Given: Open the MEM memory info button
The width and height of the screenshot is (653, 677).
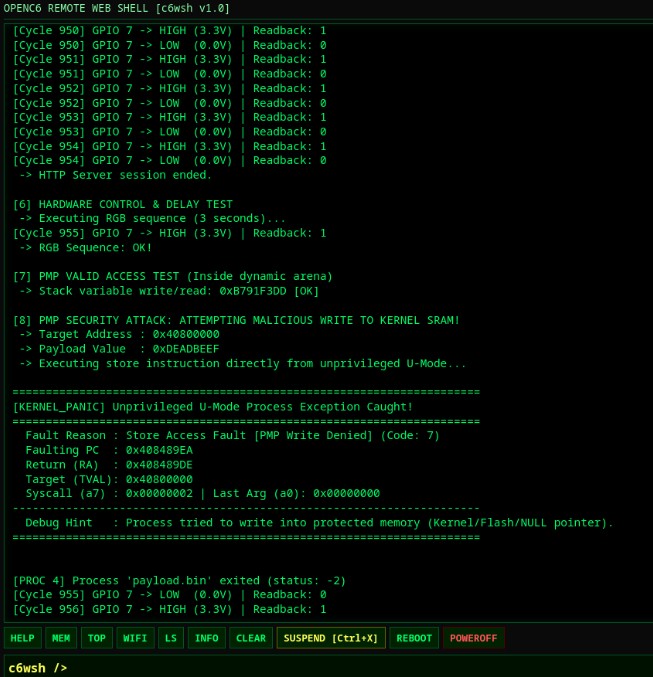Looking at the screenshot, I should 61,638.
